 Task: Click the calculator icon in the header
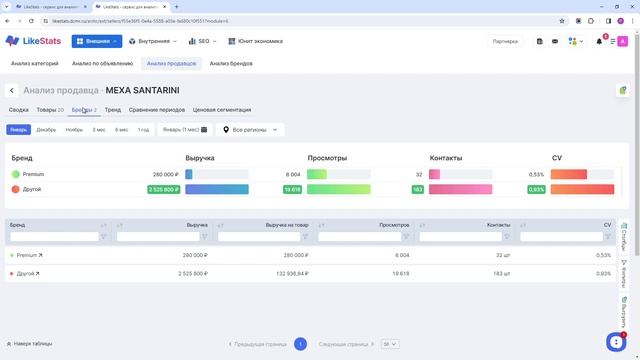tap(540, 41)
